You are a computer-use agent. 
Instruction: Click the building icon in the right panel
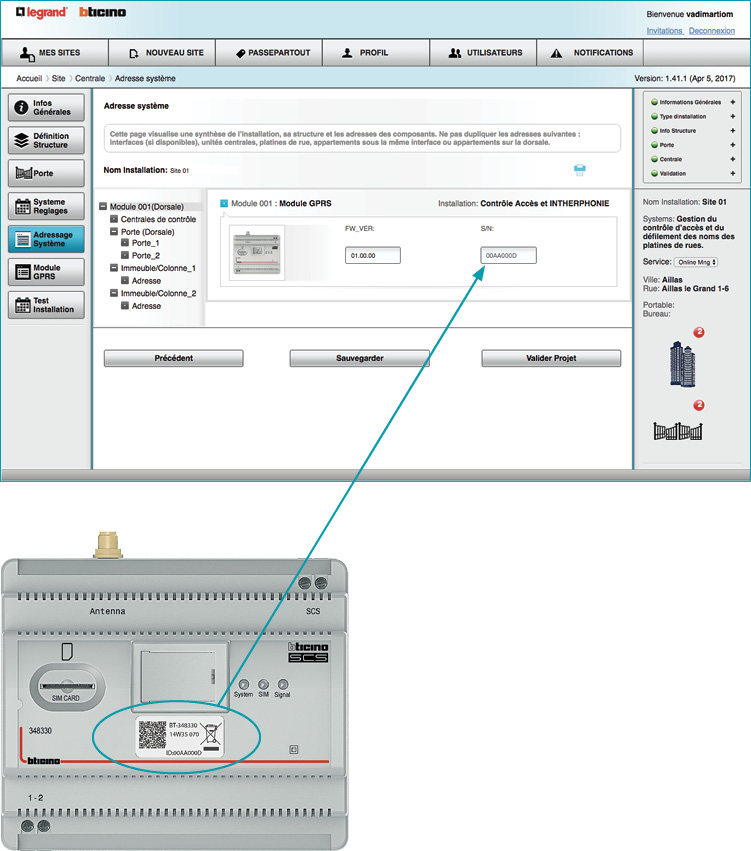pyautogui.click(x=682, y=364)
